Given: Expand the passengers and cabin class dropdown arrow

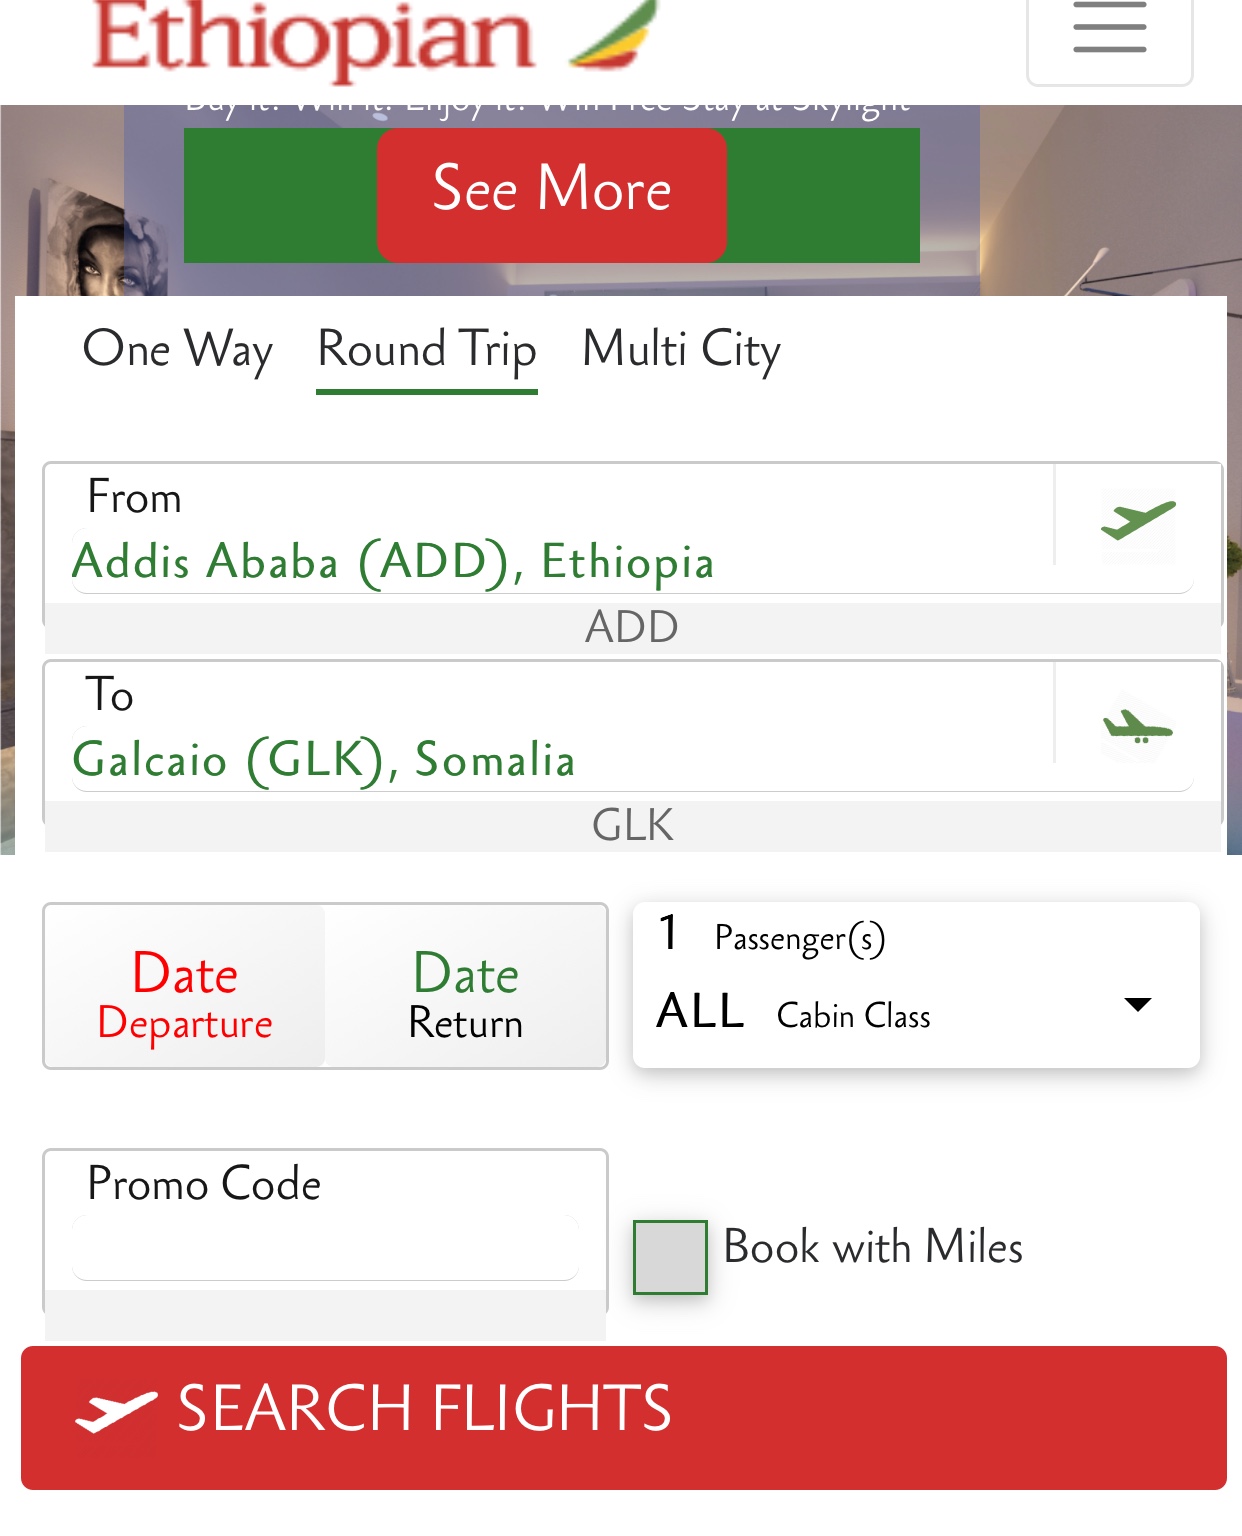Looking at the screenshot, I should click(1138, 1004).
